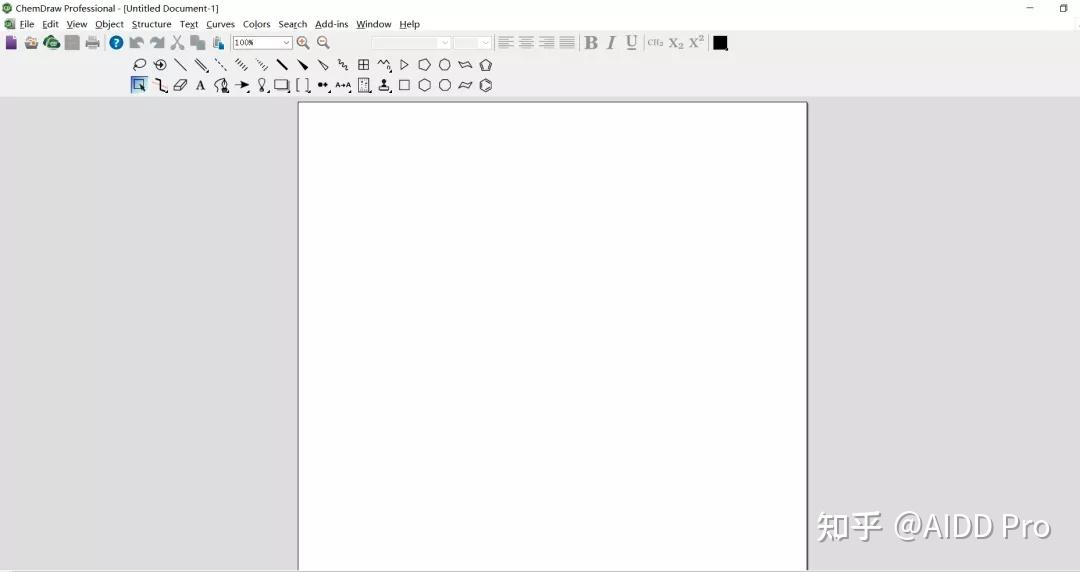Select the Multiple Bonds tool

[x=201, y=65]
